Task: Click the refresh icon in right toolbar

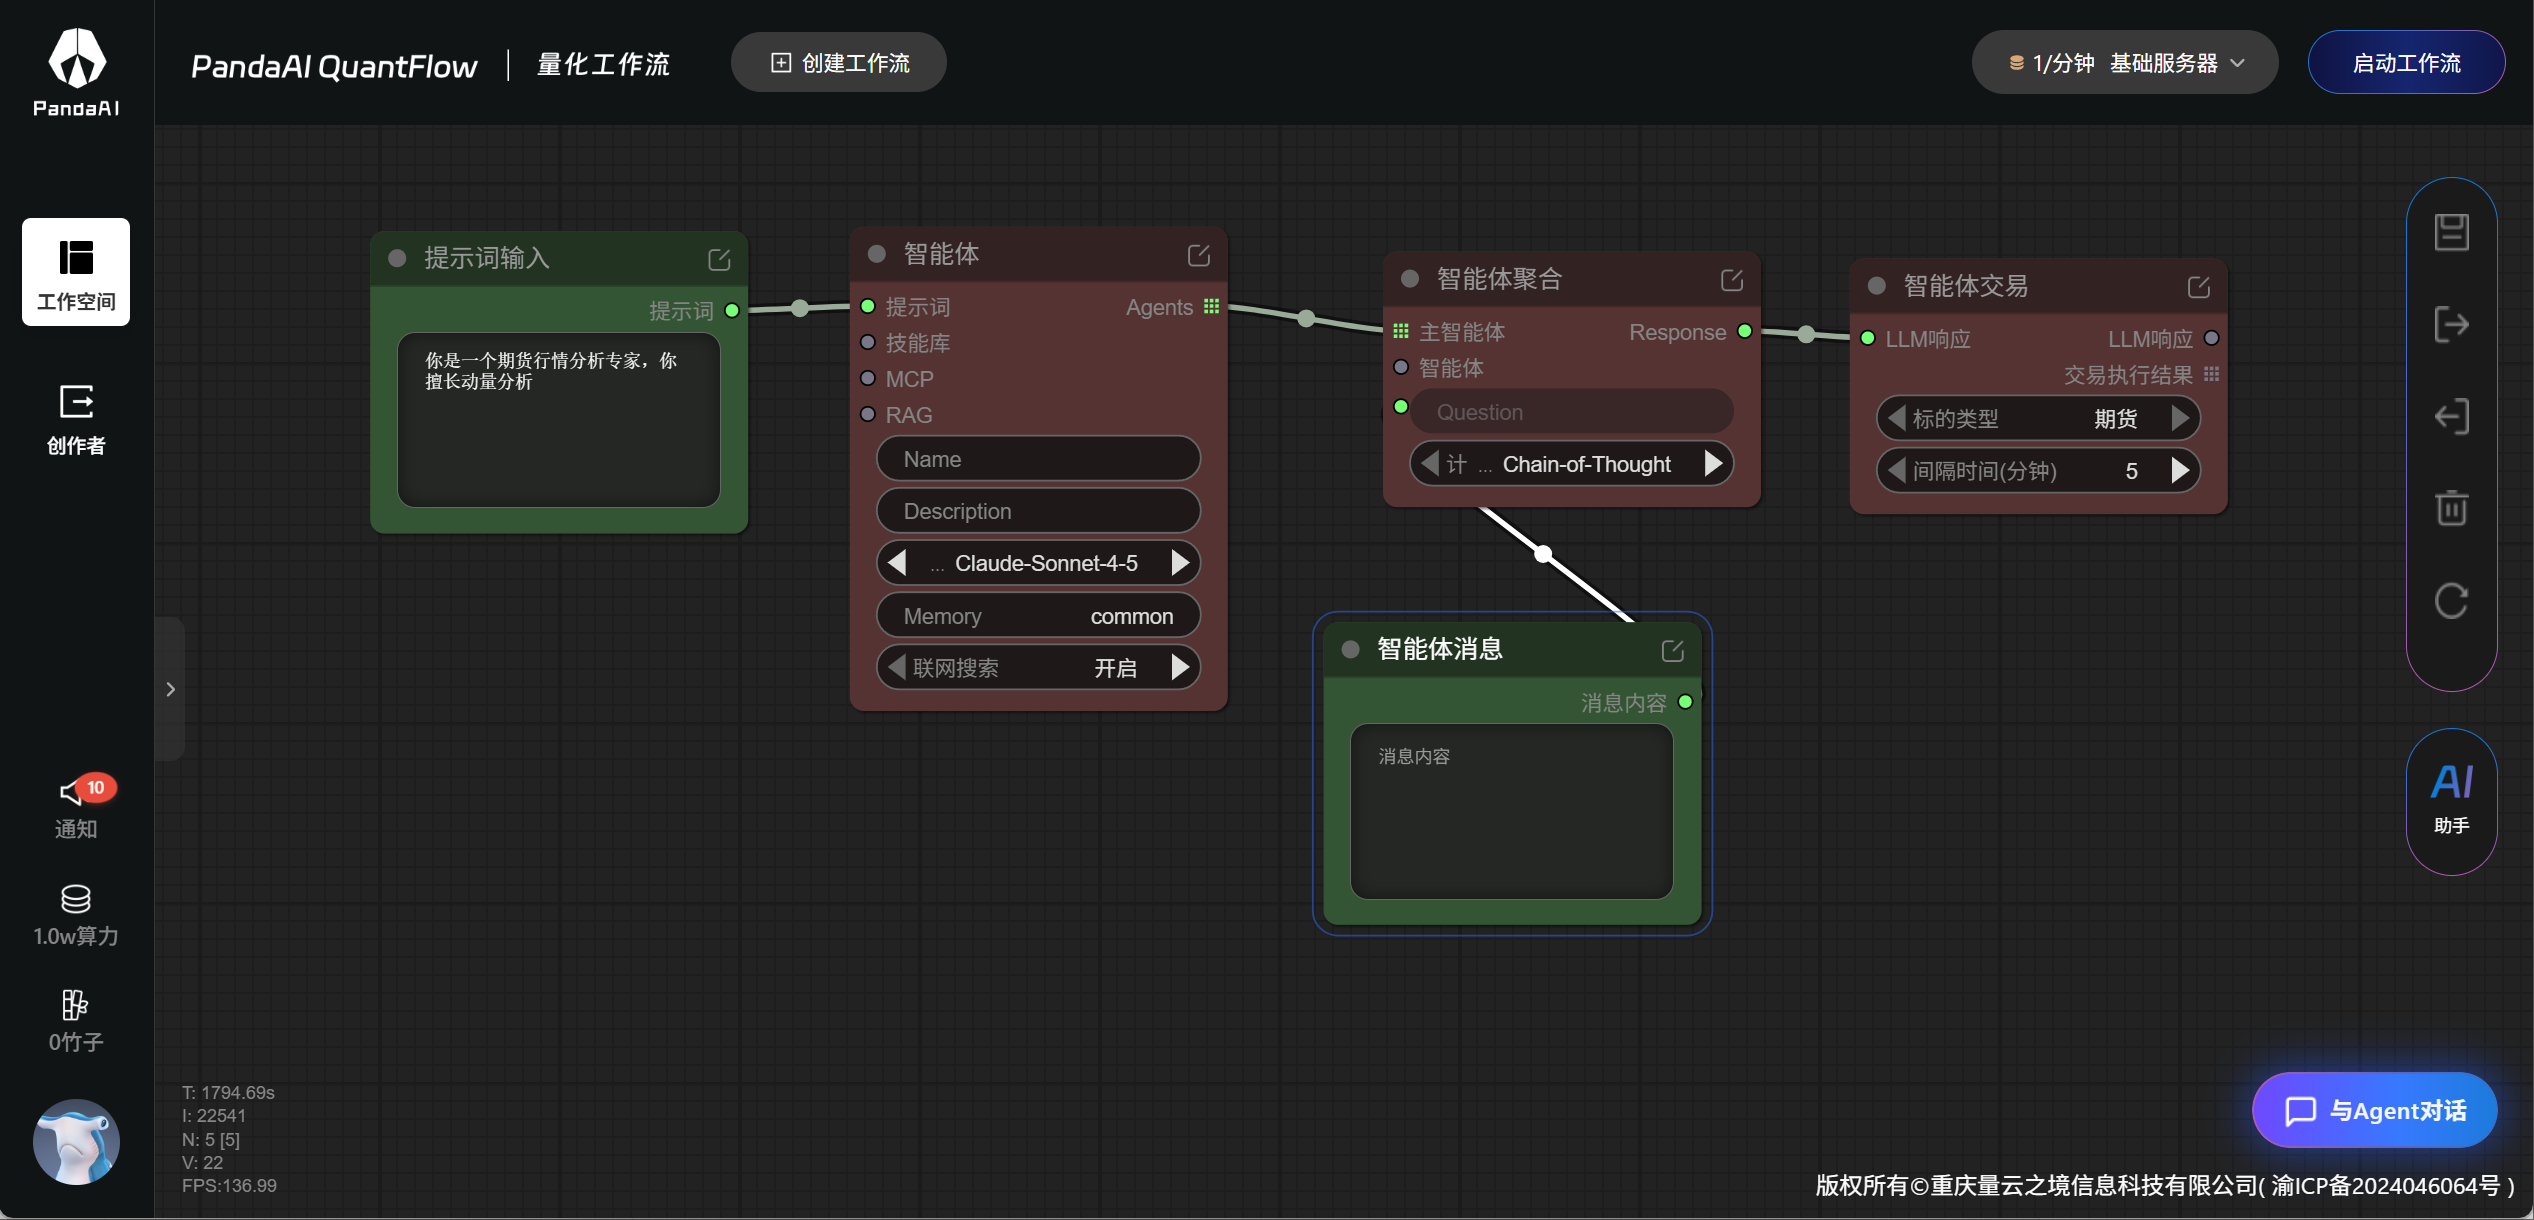Action: pos(2451,600)
